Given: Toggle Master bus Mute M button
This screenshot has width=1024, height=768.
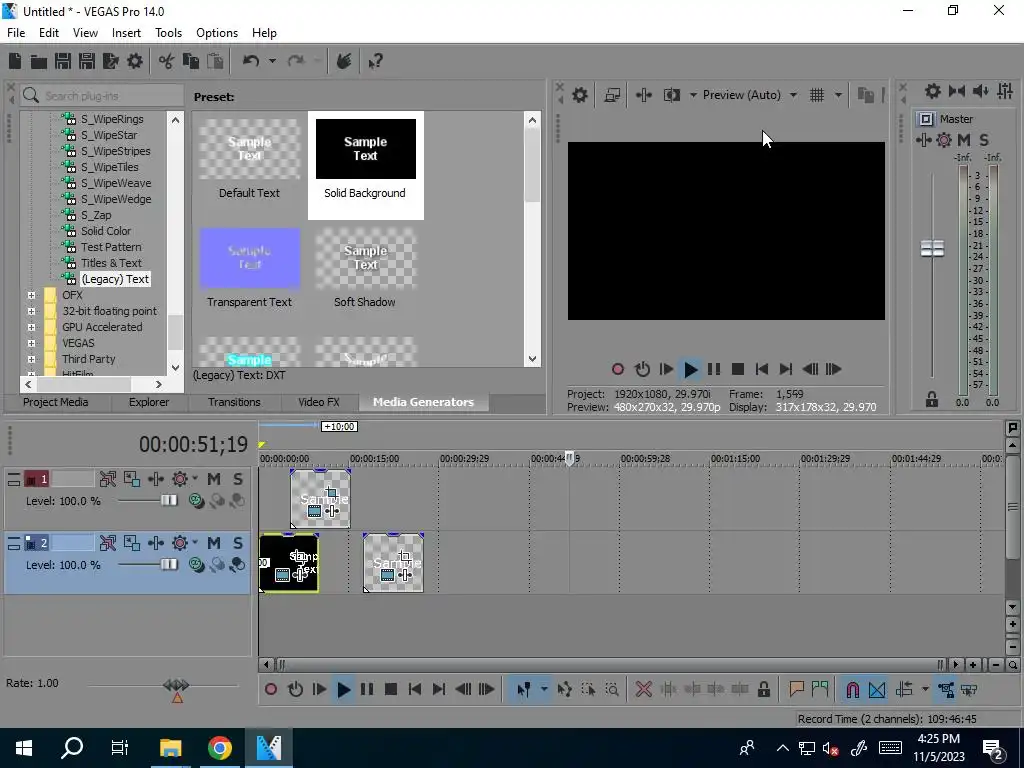Looking at the screenshot, I should tap(964, 140).
